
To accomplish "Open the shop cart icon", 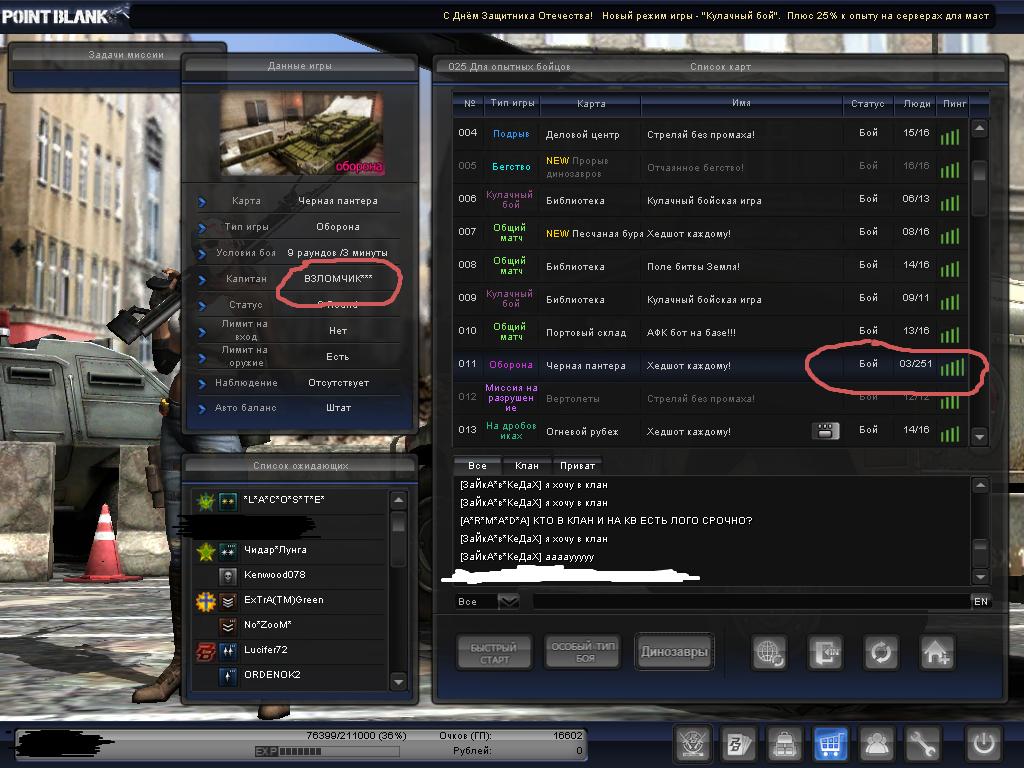I will [x=830, y=743].
